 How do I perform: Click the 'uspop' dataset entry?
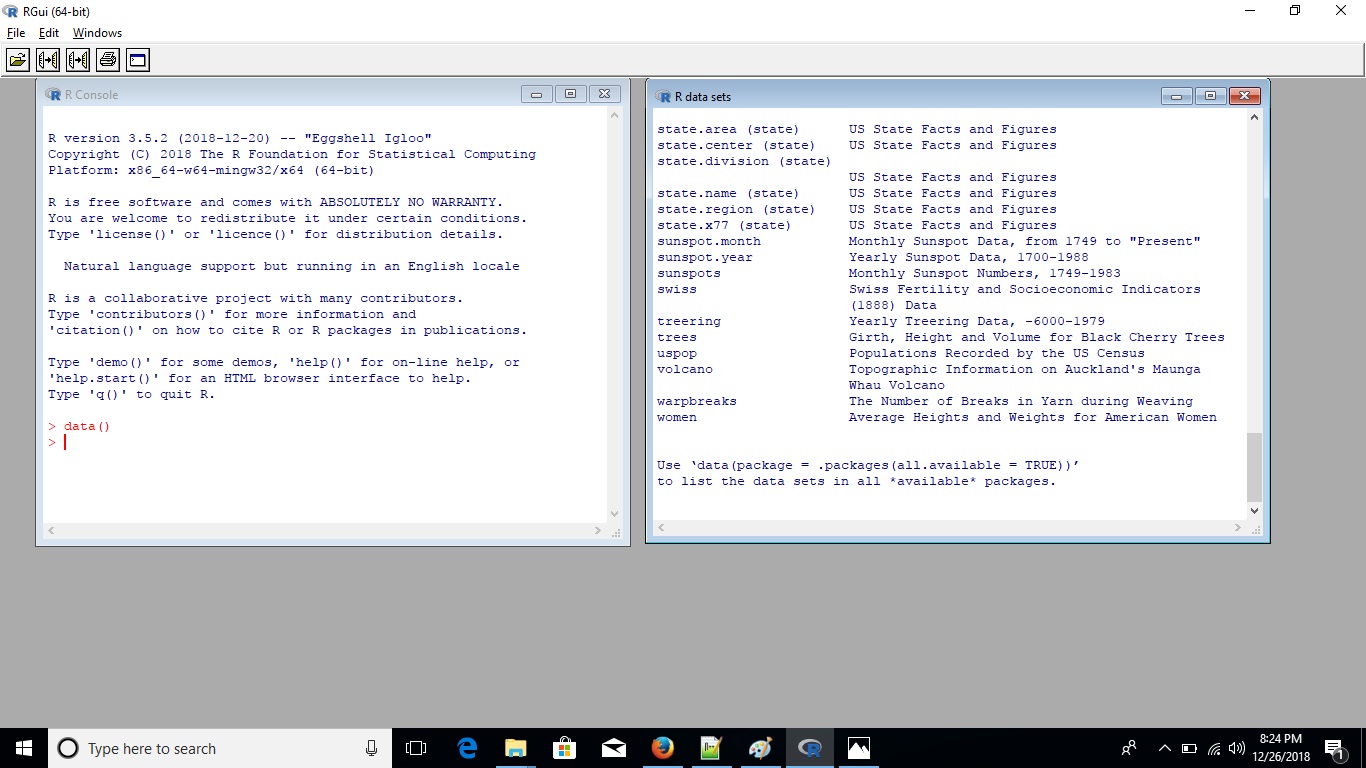click(677, 353)
